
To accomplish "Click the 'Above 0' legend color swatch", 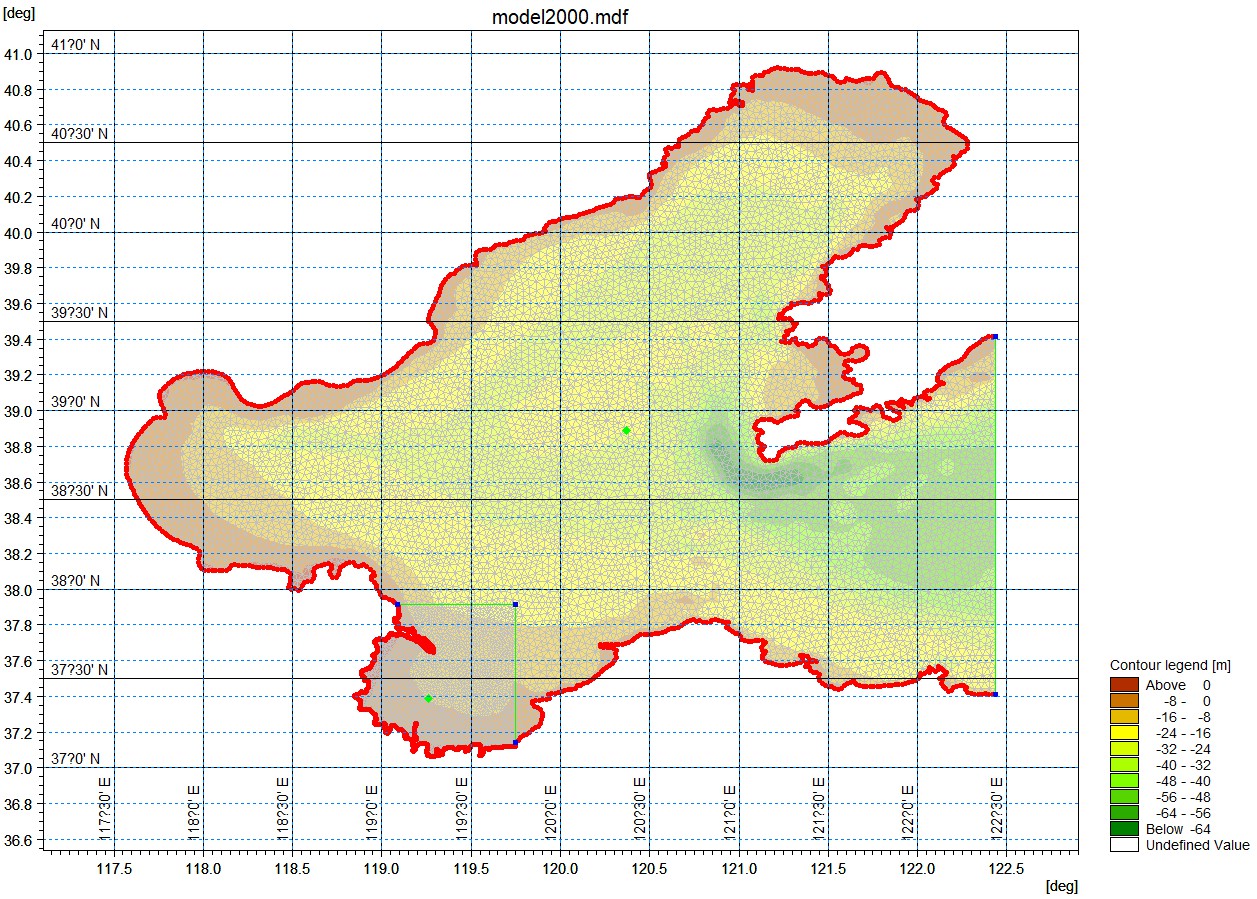I will 1124,685.
